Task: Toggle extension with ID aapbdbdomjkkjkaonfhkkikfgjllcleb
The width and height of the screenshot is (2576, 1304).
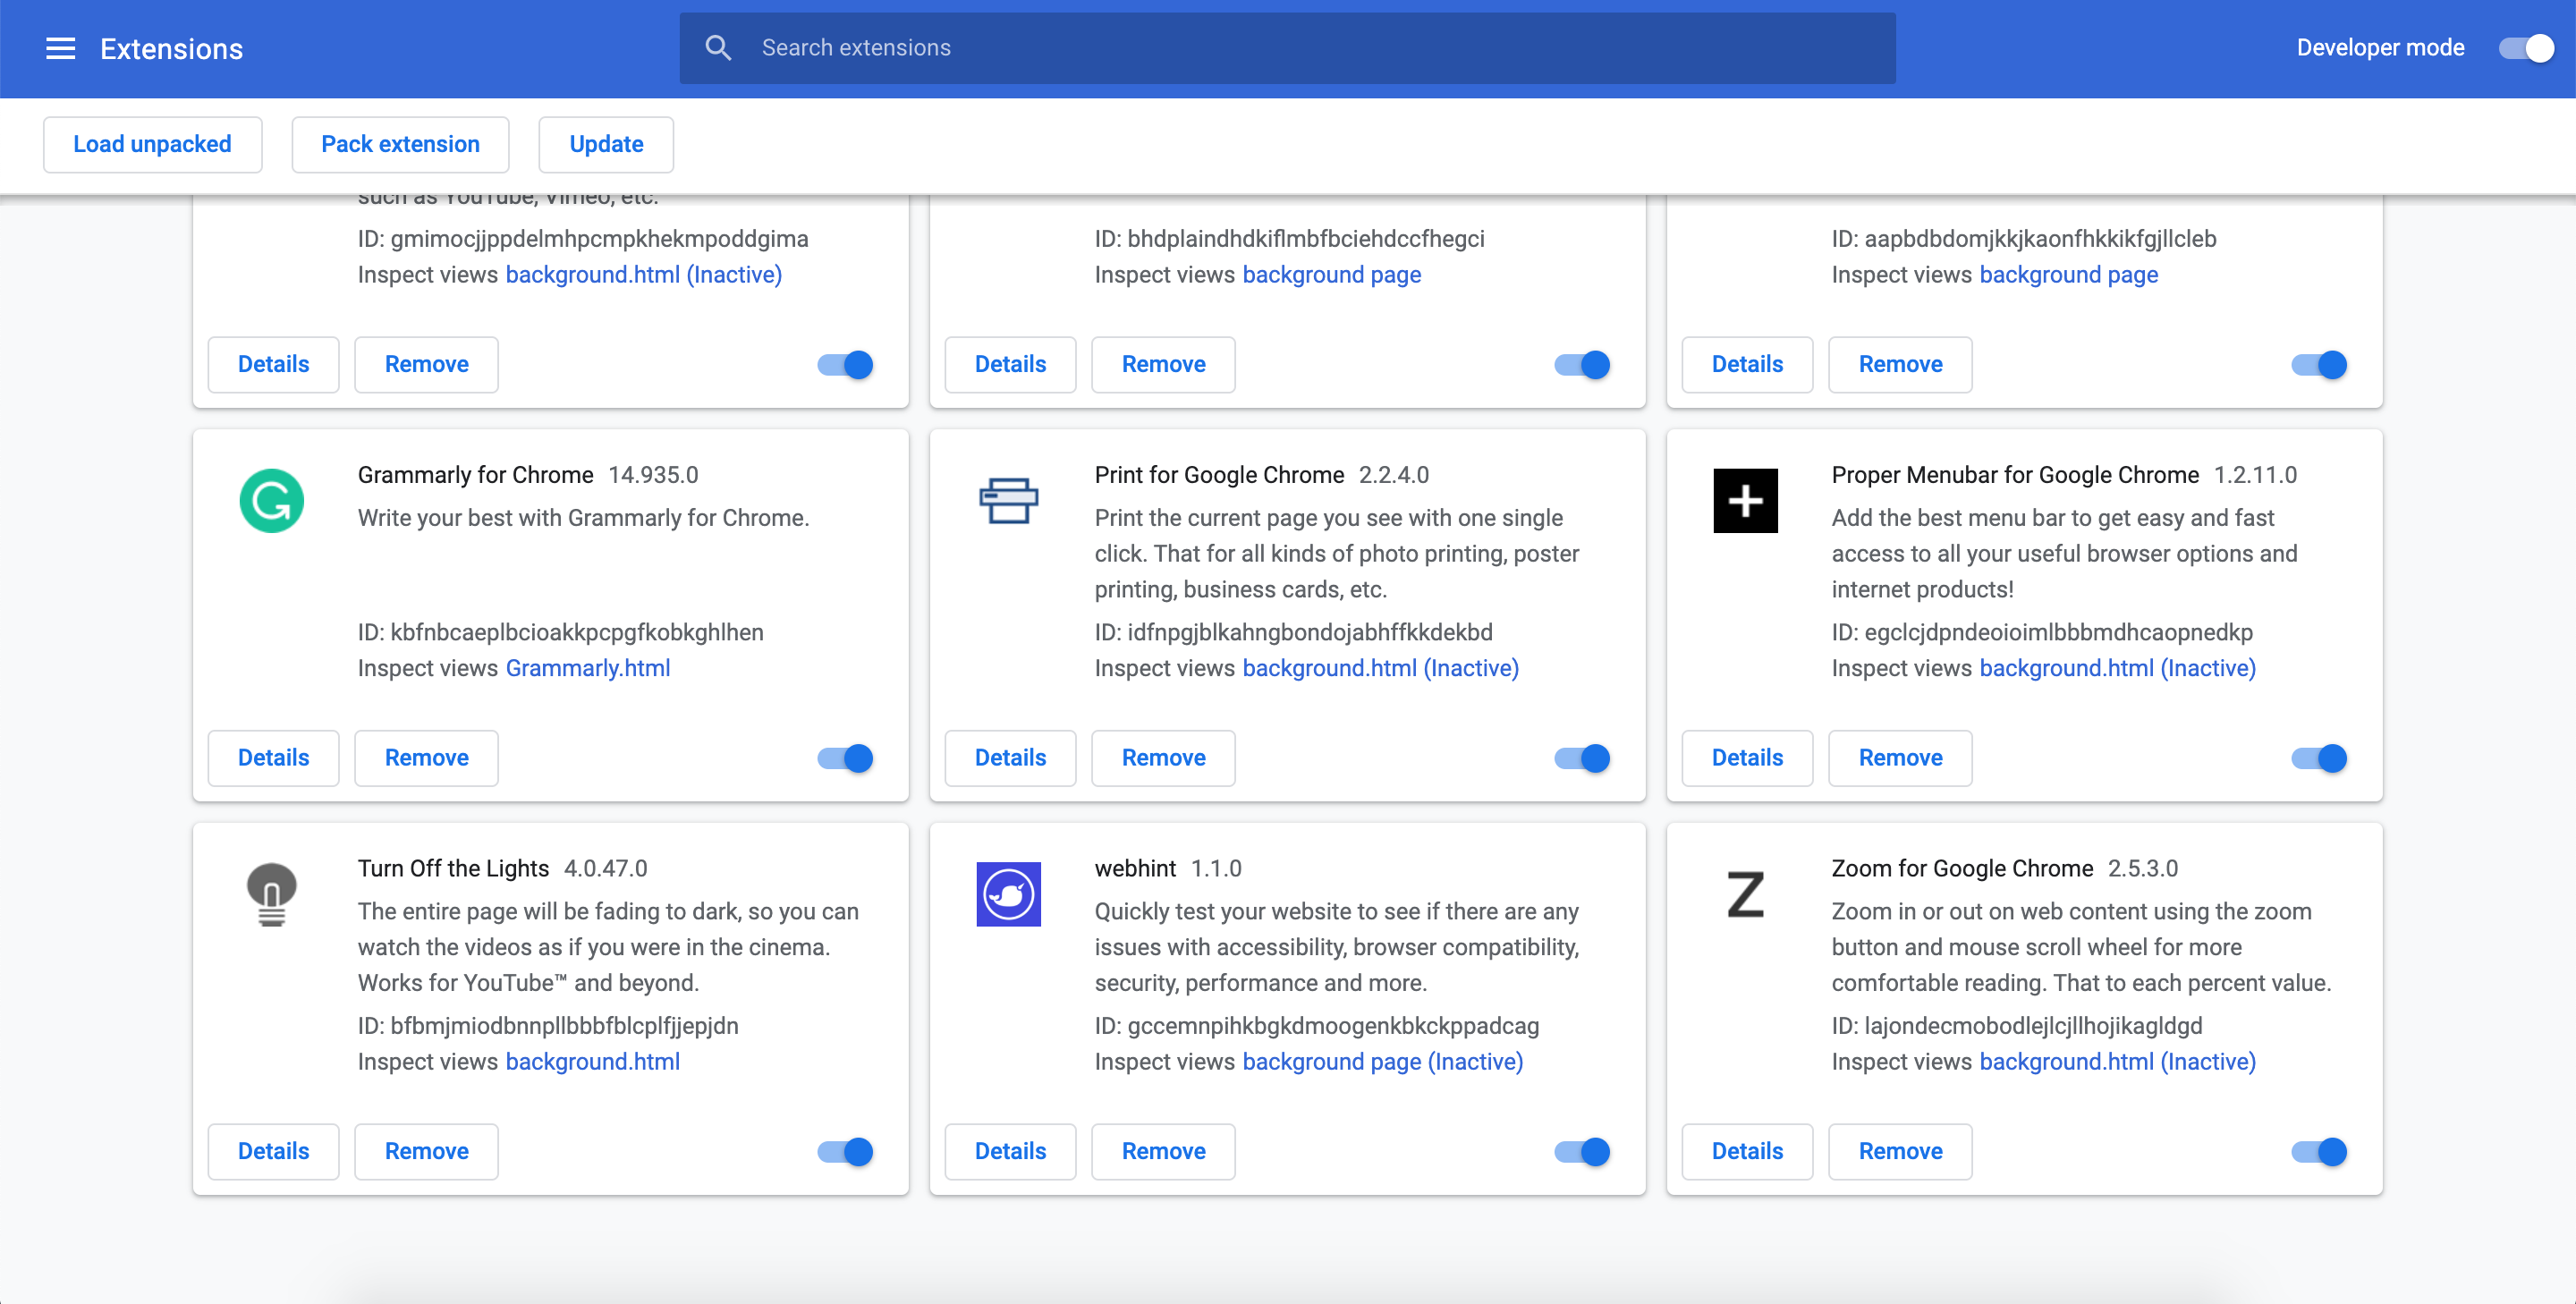Action: point(2319,365)
